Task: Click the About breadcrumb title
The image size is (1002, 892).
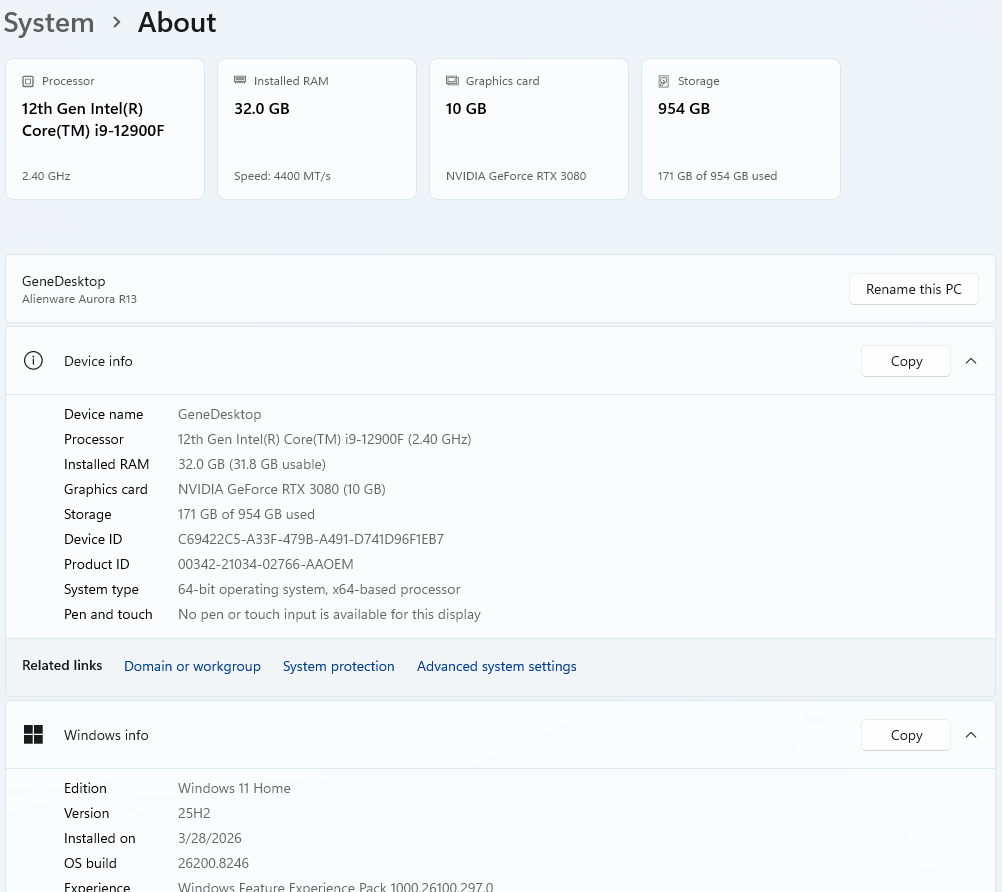Action: pos(177,23)
